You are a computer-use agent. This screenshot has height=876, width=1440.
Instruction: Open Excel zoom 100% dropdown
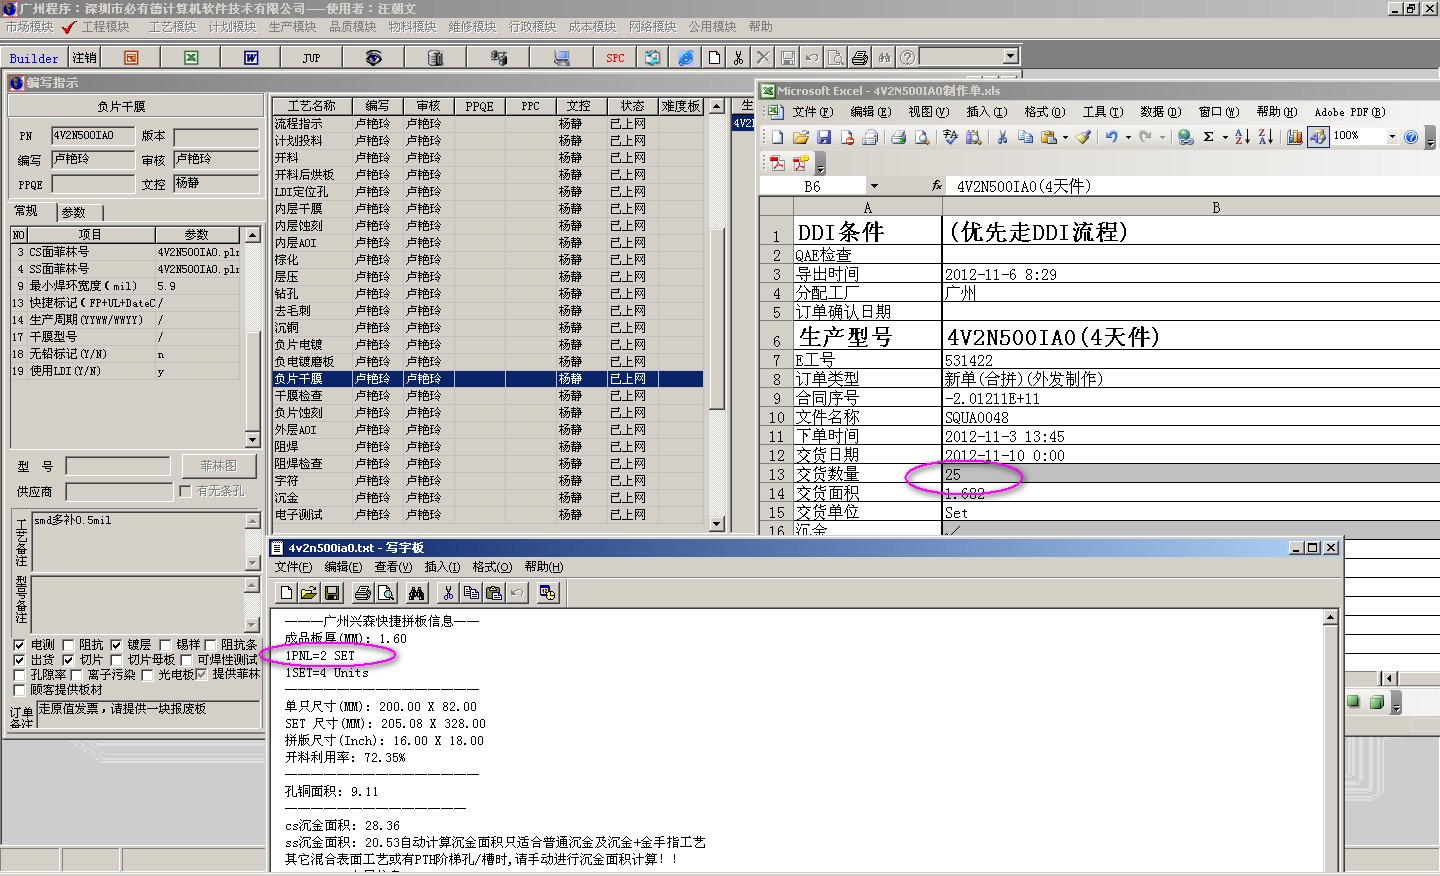pyautogui.click(x=1392, y=136)
